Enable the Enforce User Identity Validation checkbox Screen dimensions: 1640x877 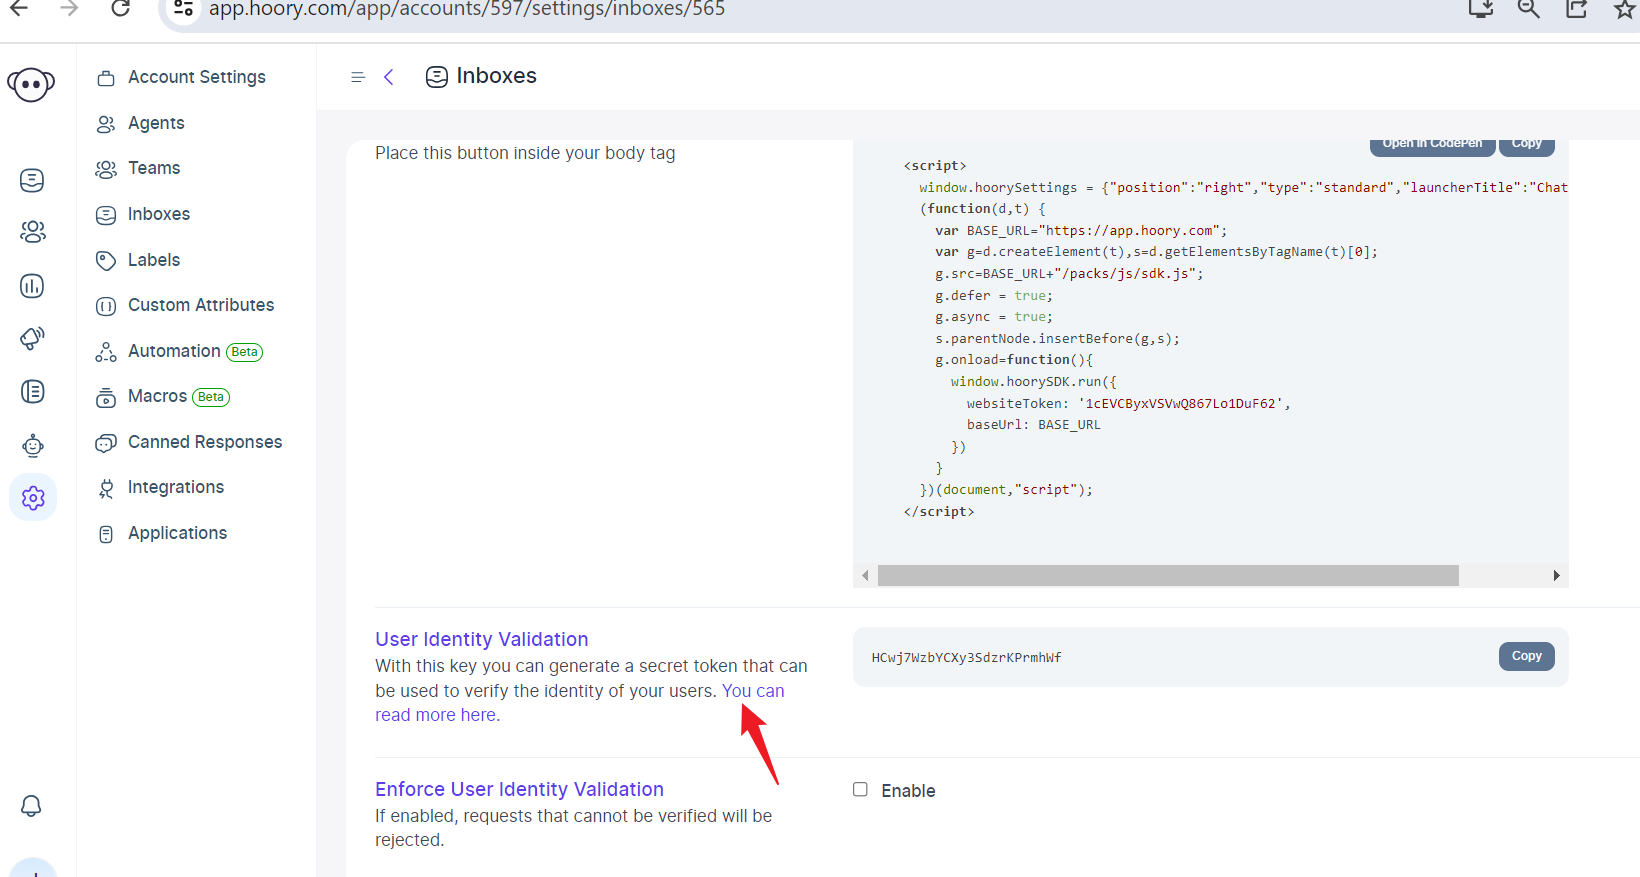click(860, 790)
